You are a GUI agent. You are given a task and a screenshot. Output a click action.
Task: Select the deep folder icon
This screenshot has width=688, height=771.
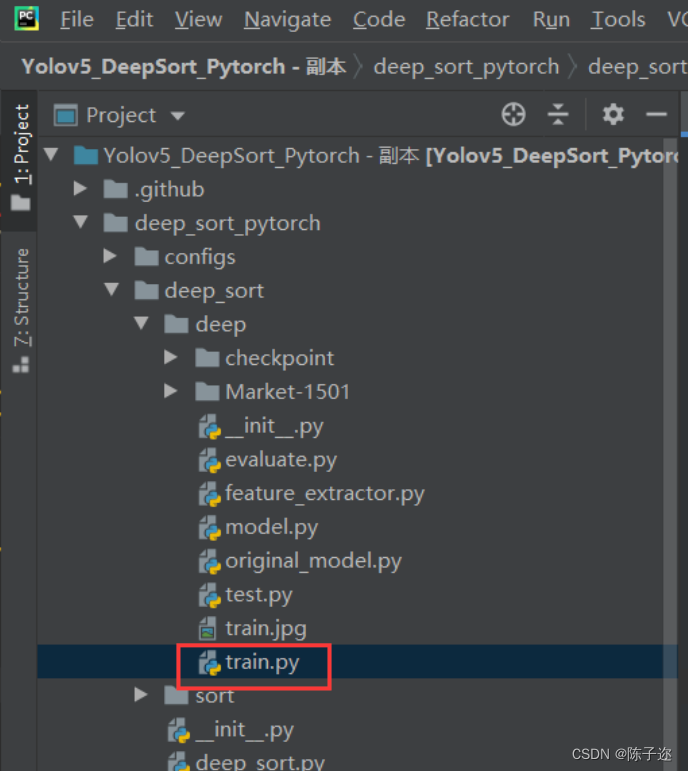click(176, 325)
